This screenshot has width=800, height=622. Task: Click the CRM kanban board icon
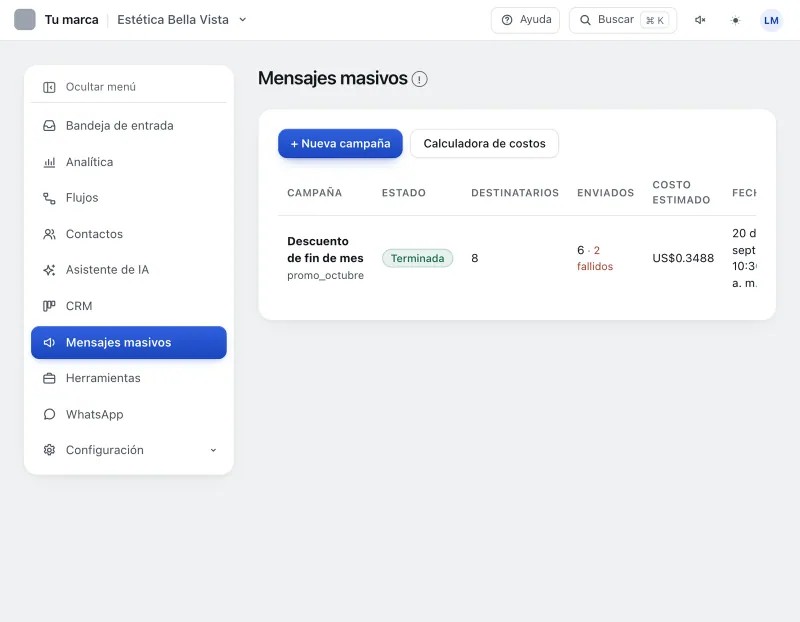click(x=49, y=306)
